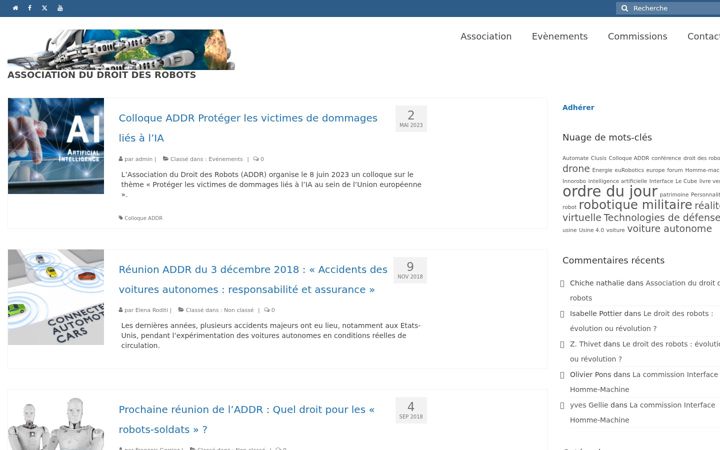720x450 pixels.
Task: Click author icon beside par admin
Action: 121,159
